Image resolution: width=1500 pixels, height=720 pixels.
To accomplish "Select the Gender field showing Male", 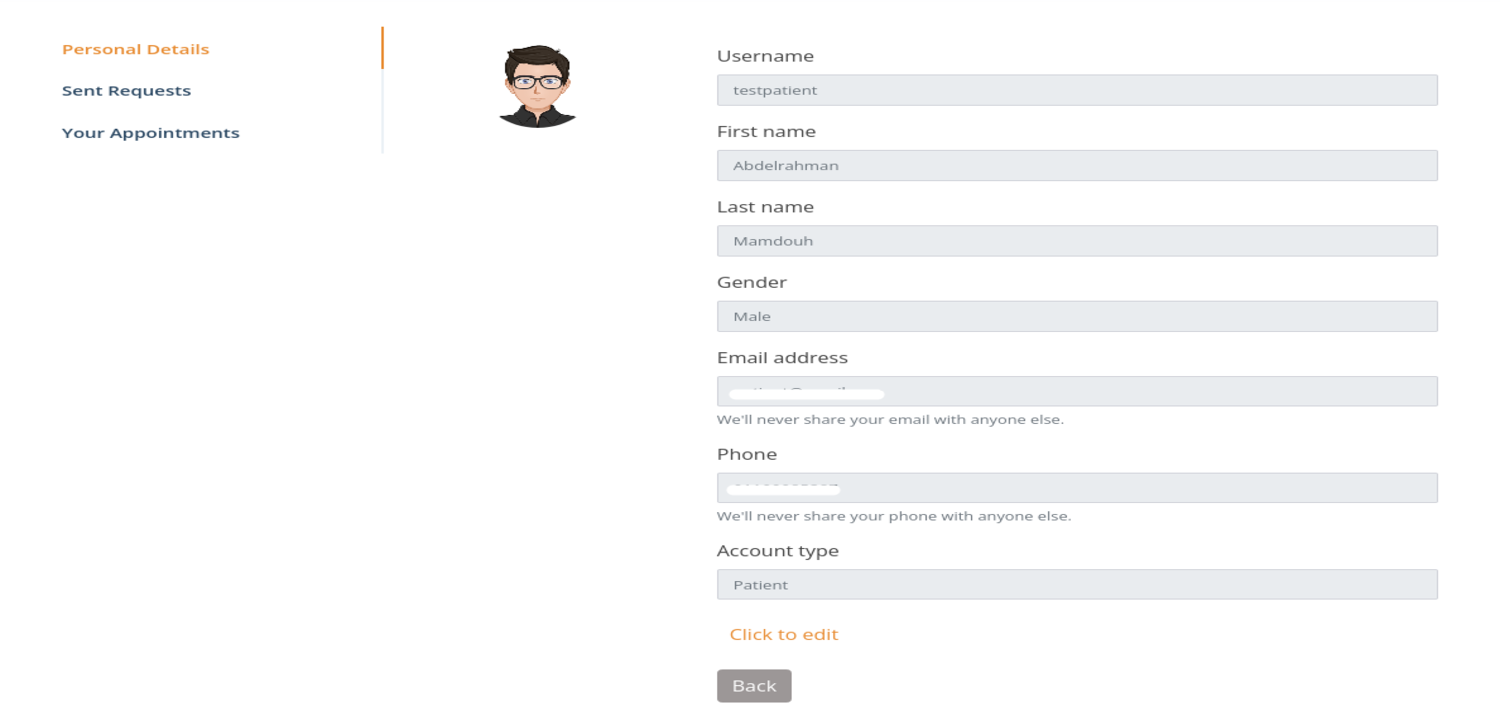I will pyautogui.click(x=1077, y=316).
